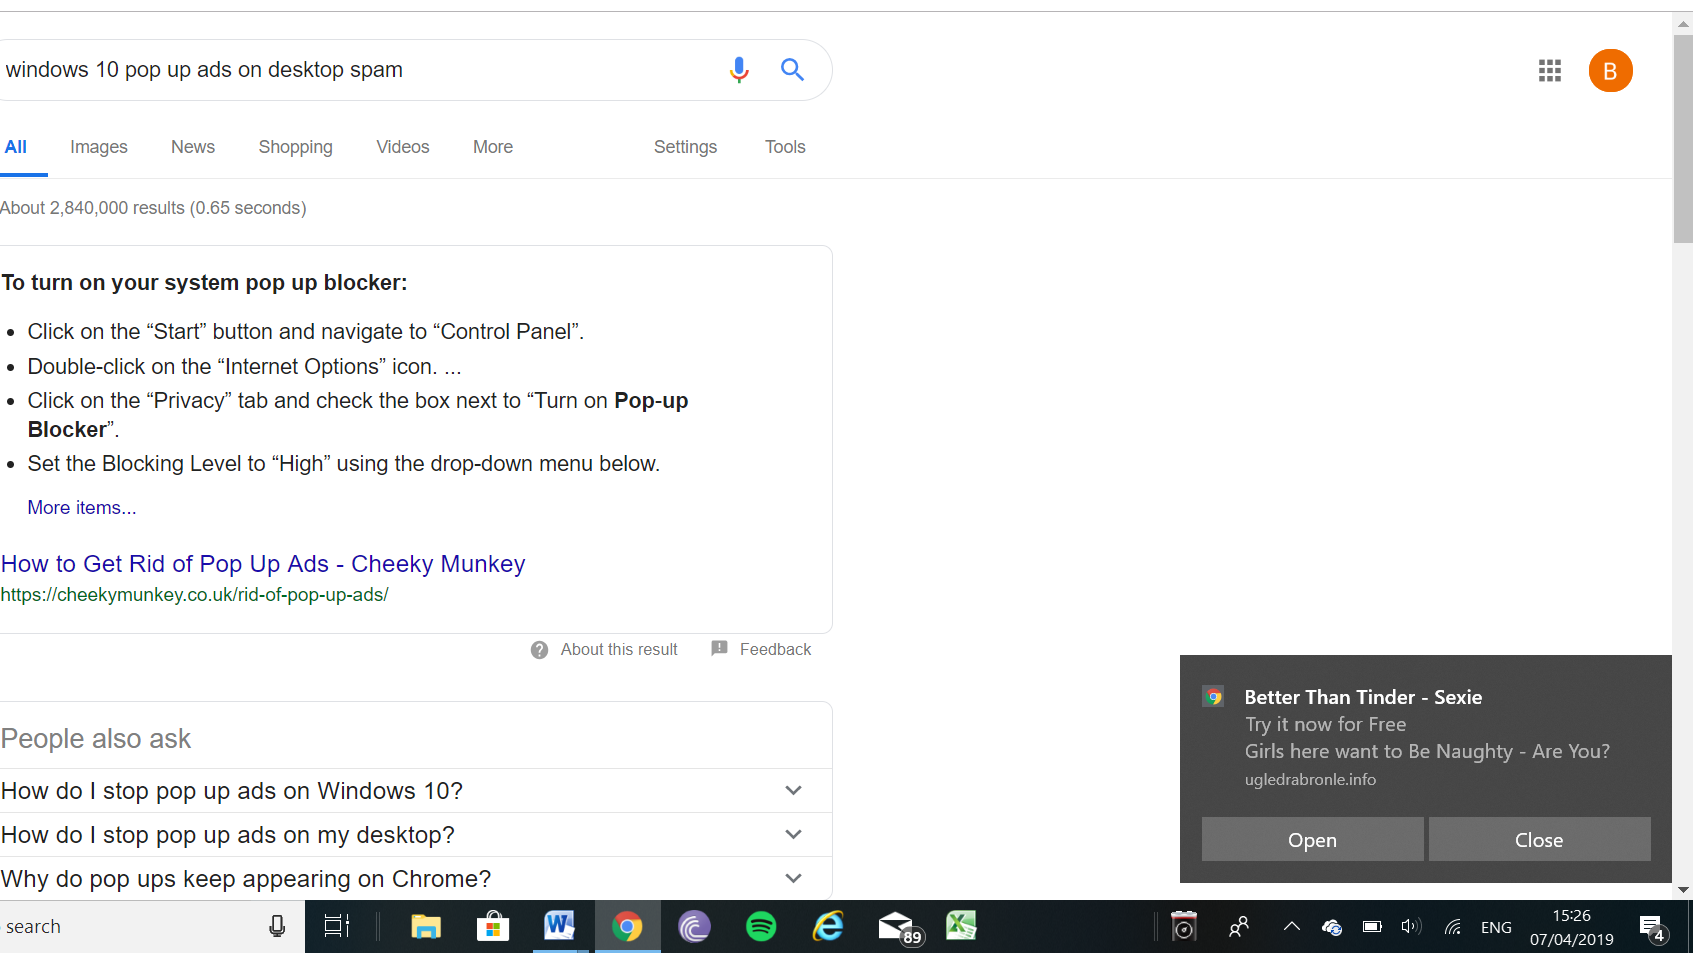Click the 'ugledrabronle.info' notification source text
This screenshot has width=1693, height=953.
point(1310,779)
